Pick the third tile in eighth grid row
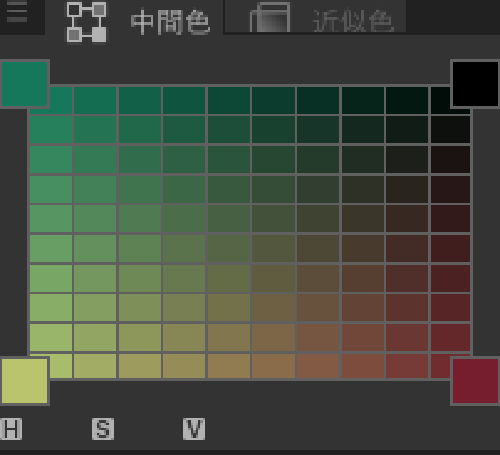Viewport: 500px width, 455px height. coord(140,308)
